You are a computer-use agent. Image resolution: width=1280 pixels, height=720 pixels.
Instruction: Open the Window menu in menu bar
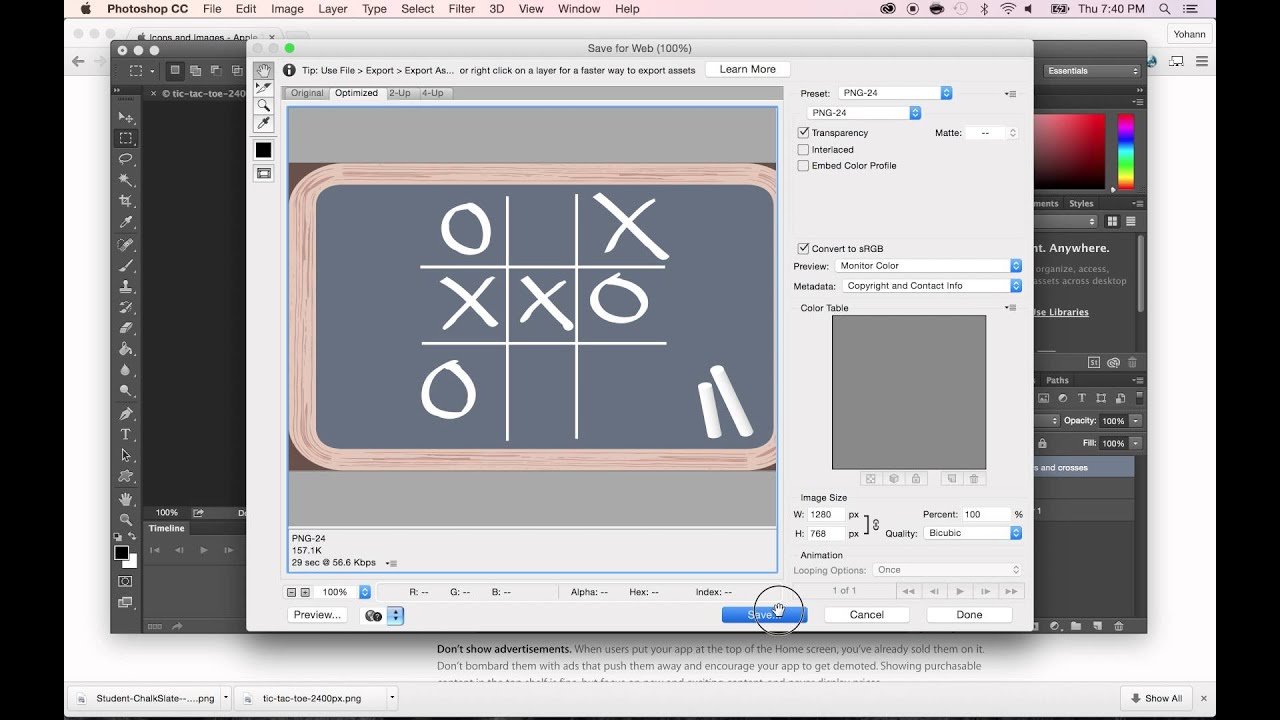click(x=579, y=9)
